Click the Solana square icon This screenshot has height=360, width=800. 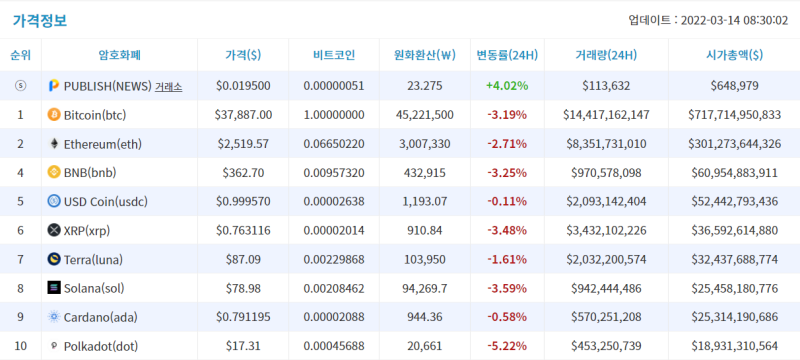(x=54, y=288)
